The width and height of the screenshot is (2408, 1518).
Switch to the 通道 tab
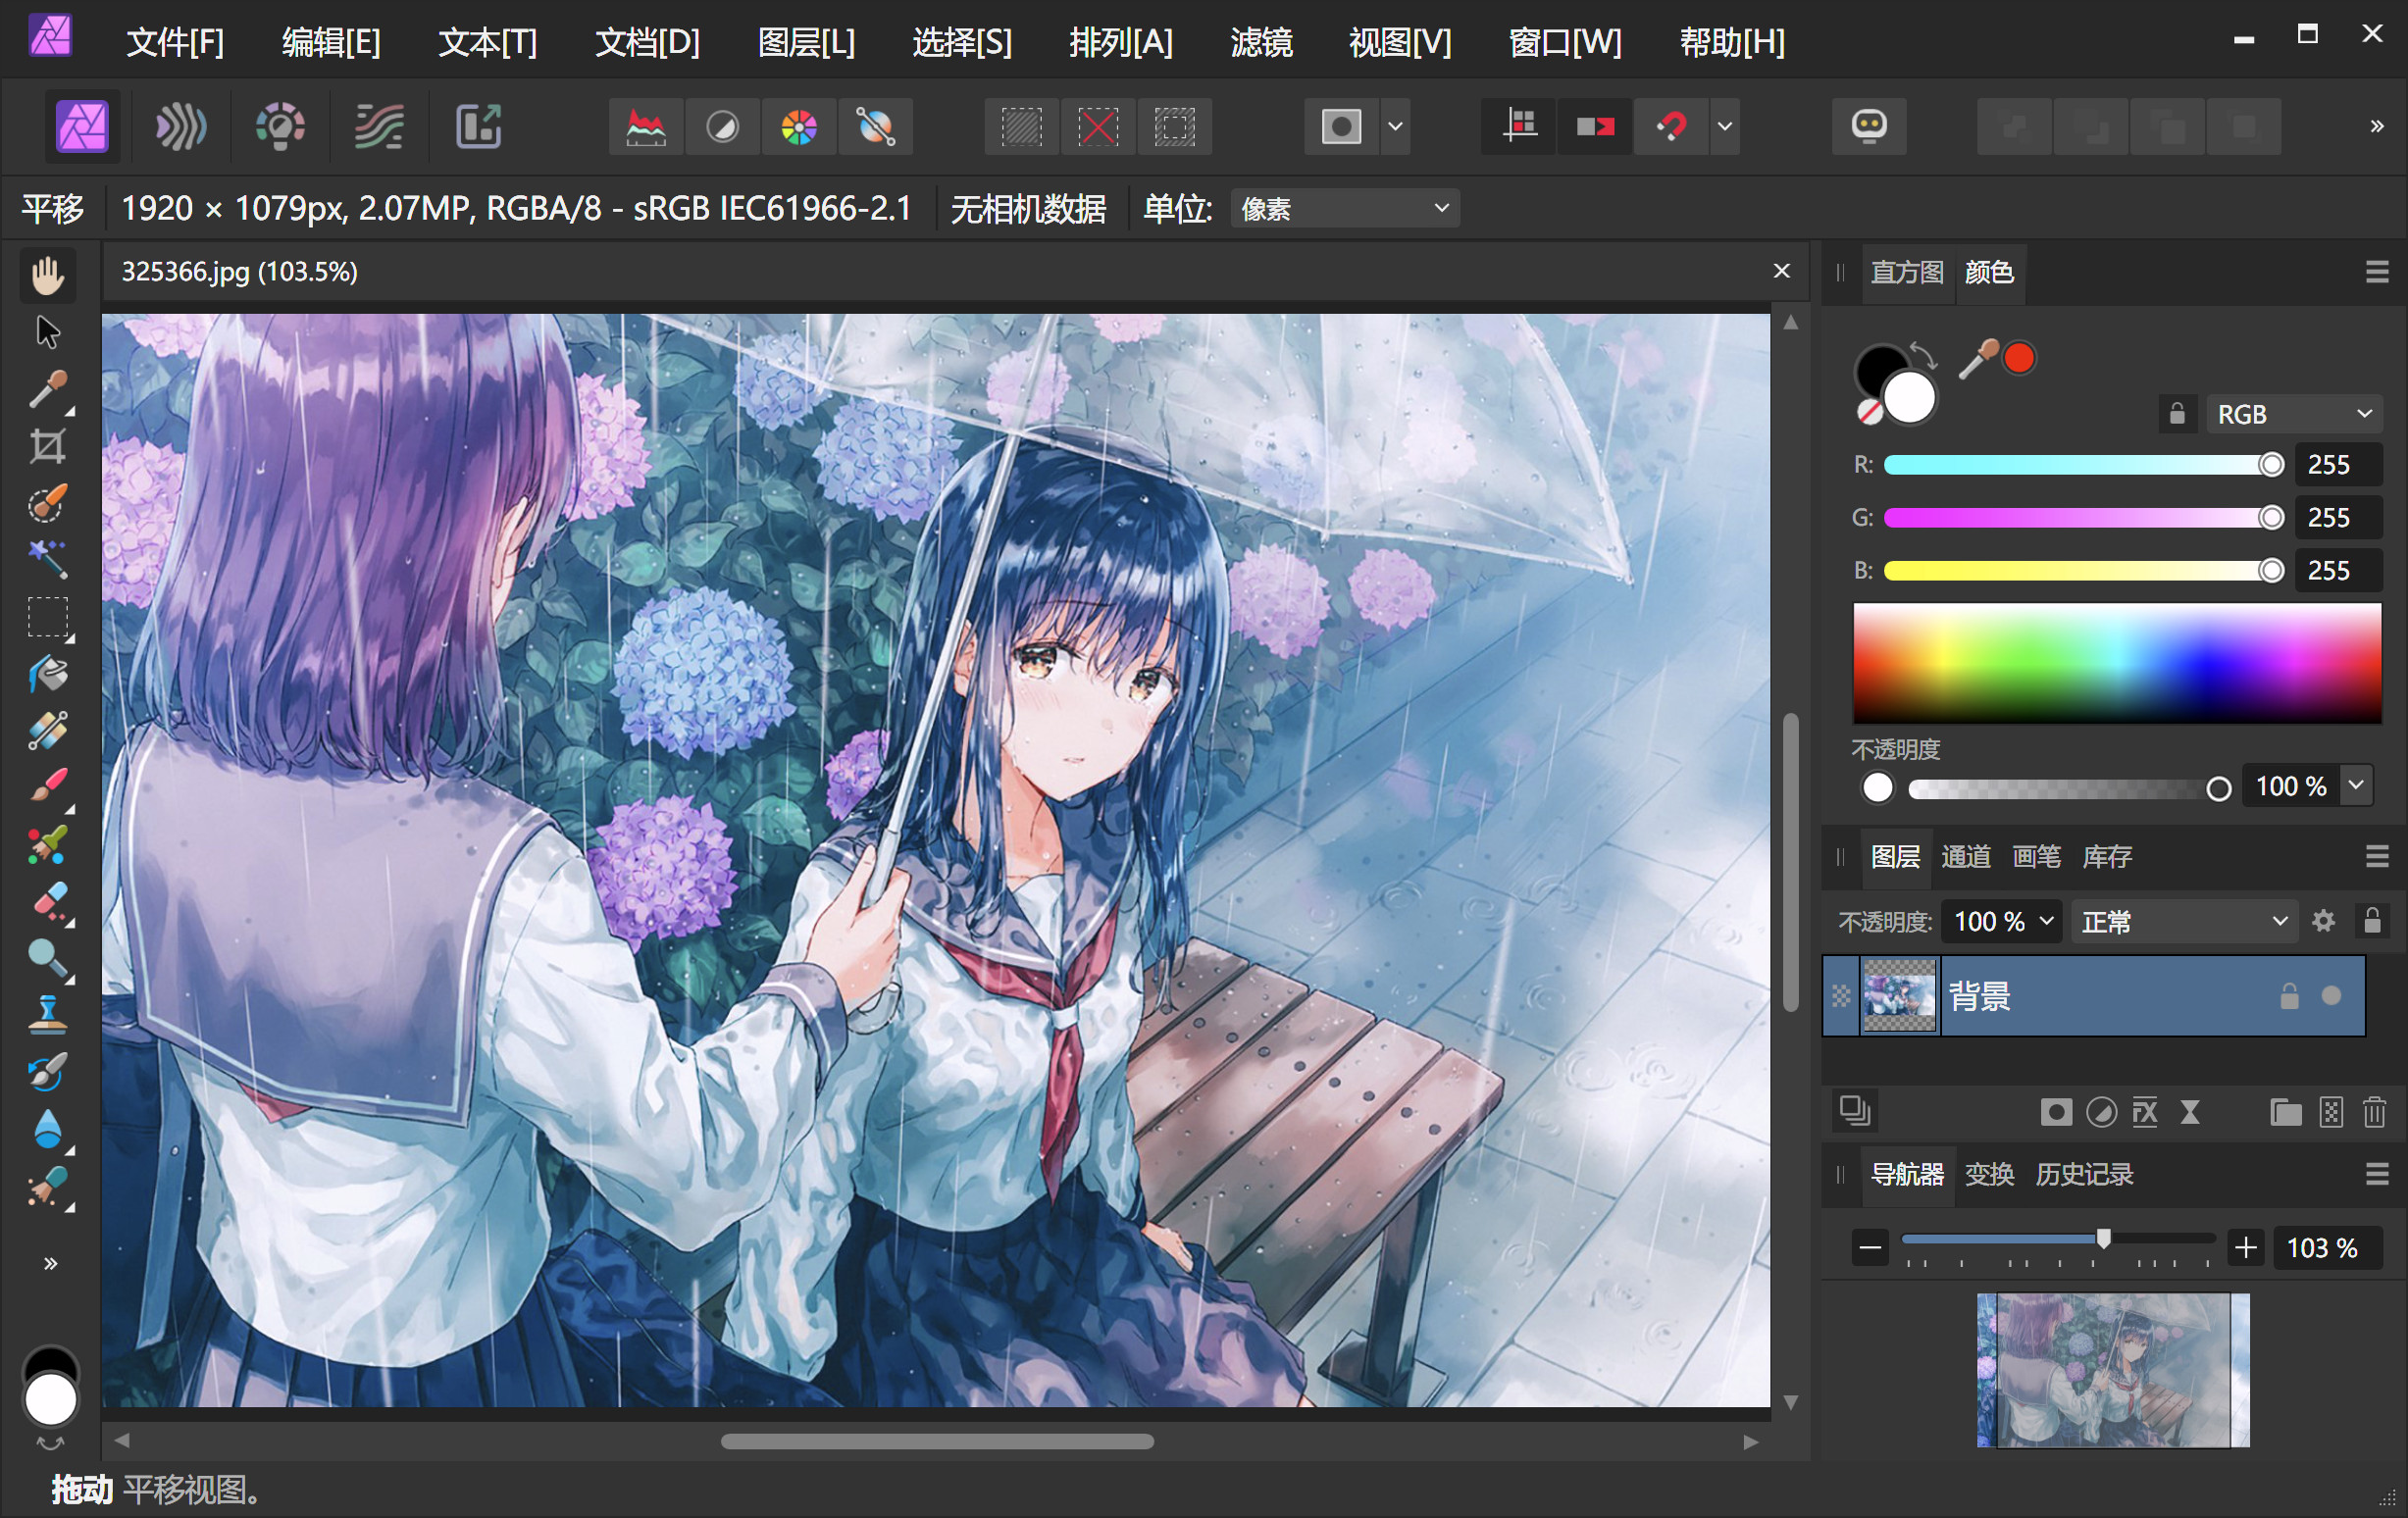[x=1965, y=857]
